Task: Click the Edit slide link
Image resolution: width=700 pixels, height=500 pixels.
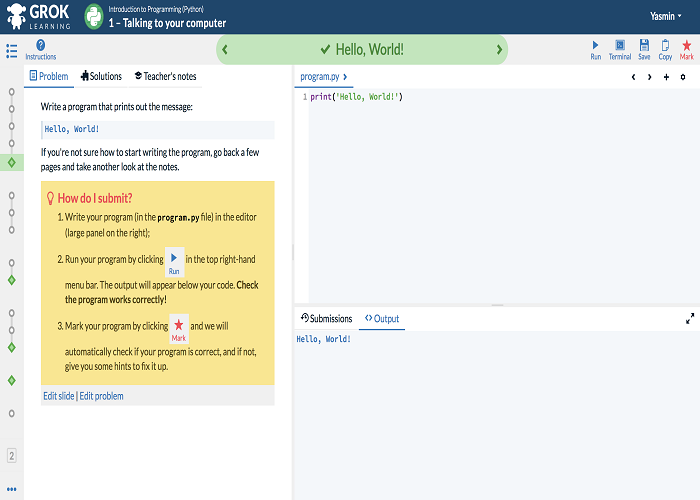Action: (59, 396)
